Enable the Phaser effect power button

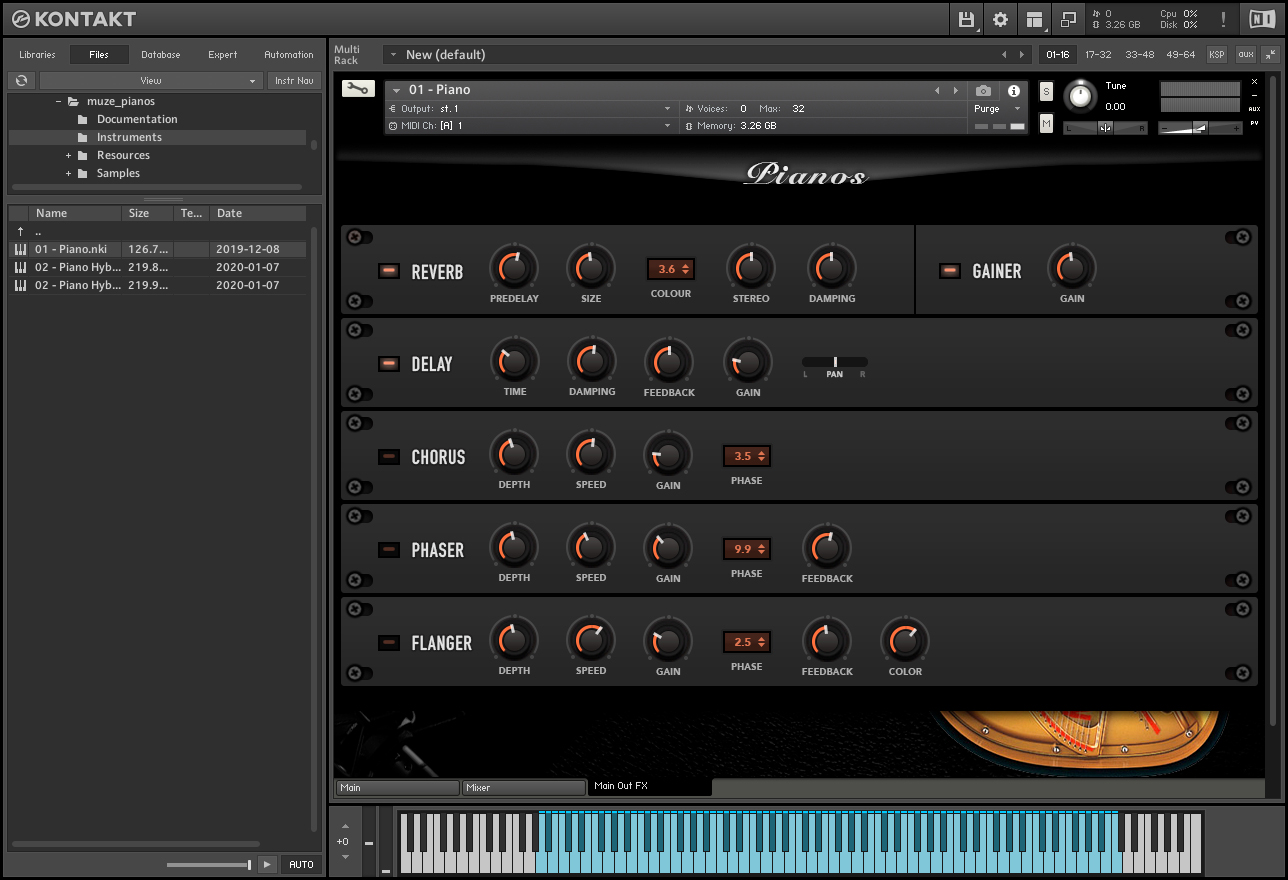point(389,550)
